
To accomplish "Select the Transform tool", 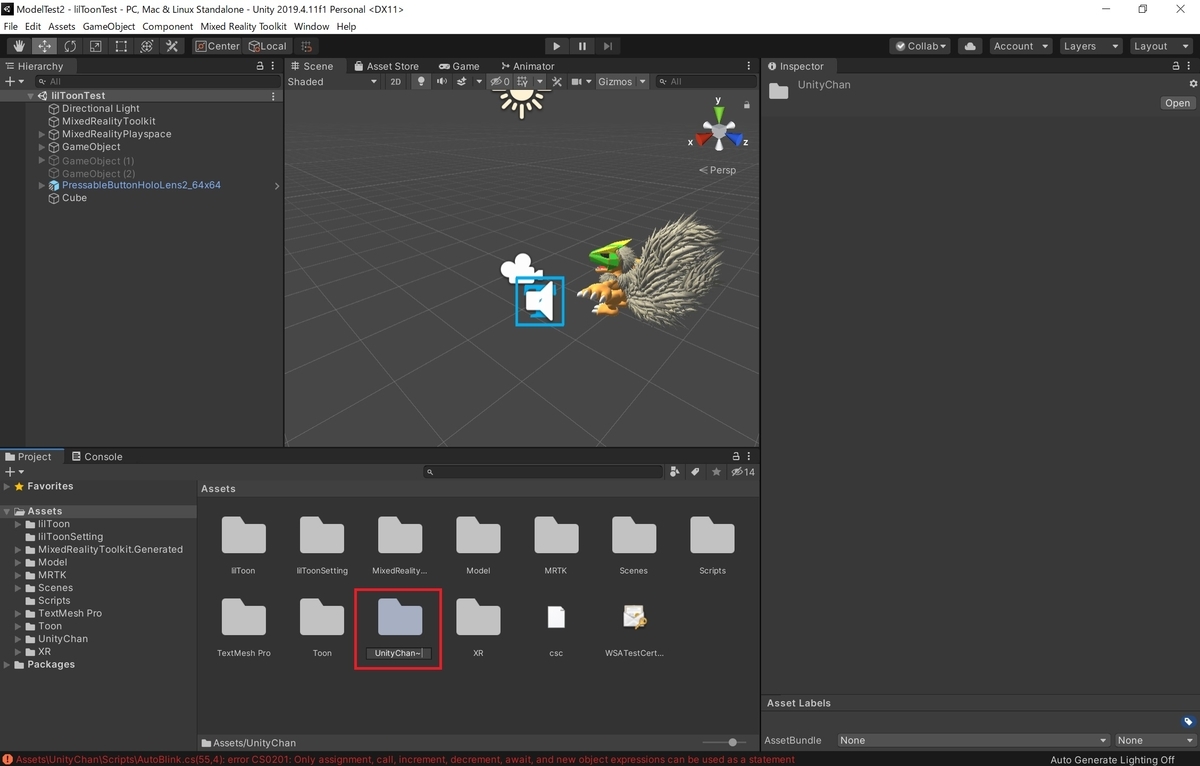I will [146, 46].
